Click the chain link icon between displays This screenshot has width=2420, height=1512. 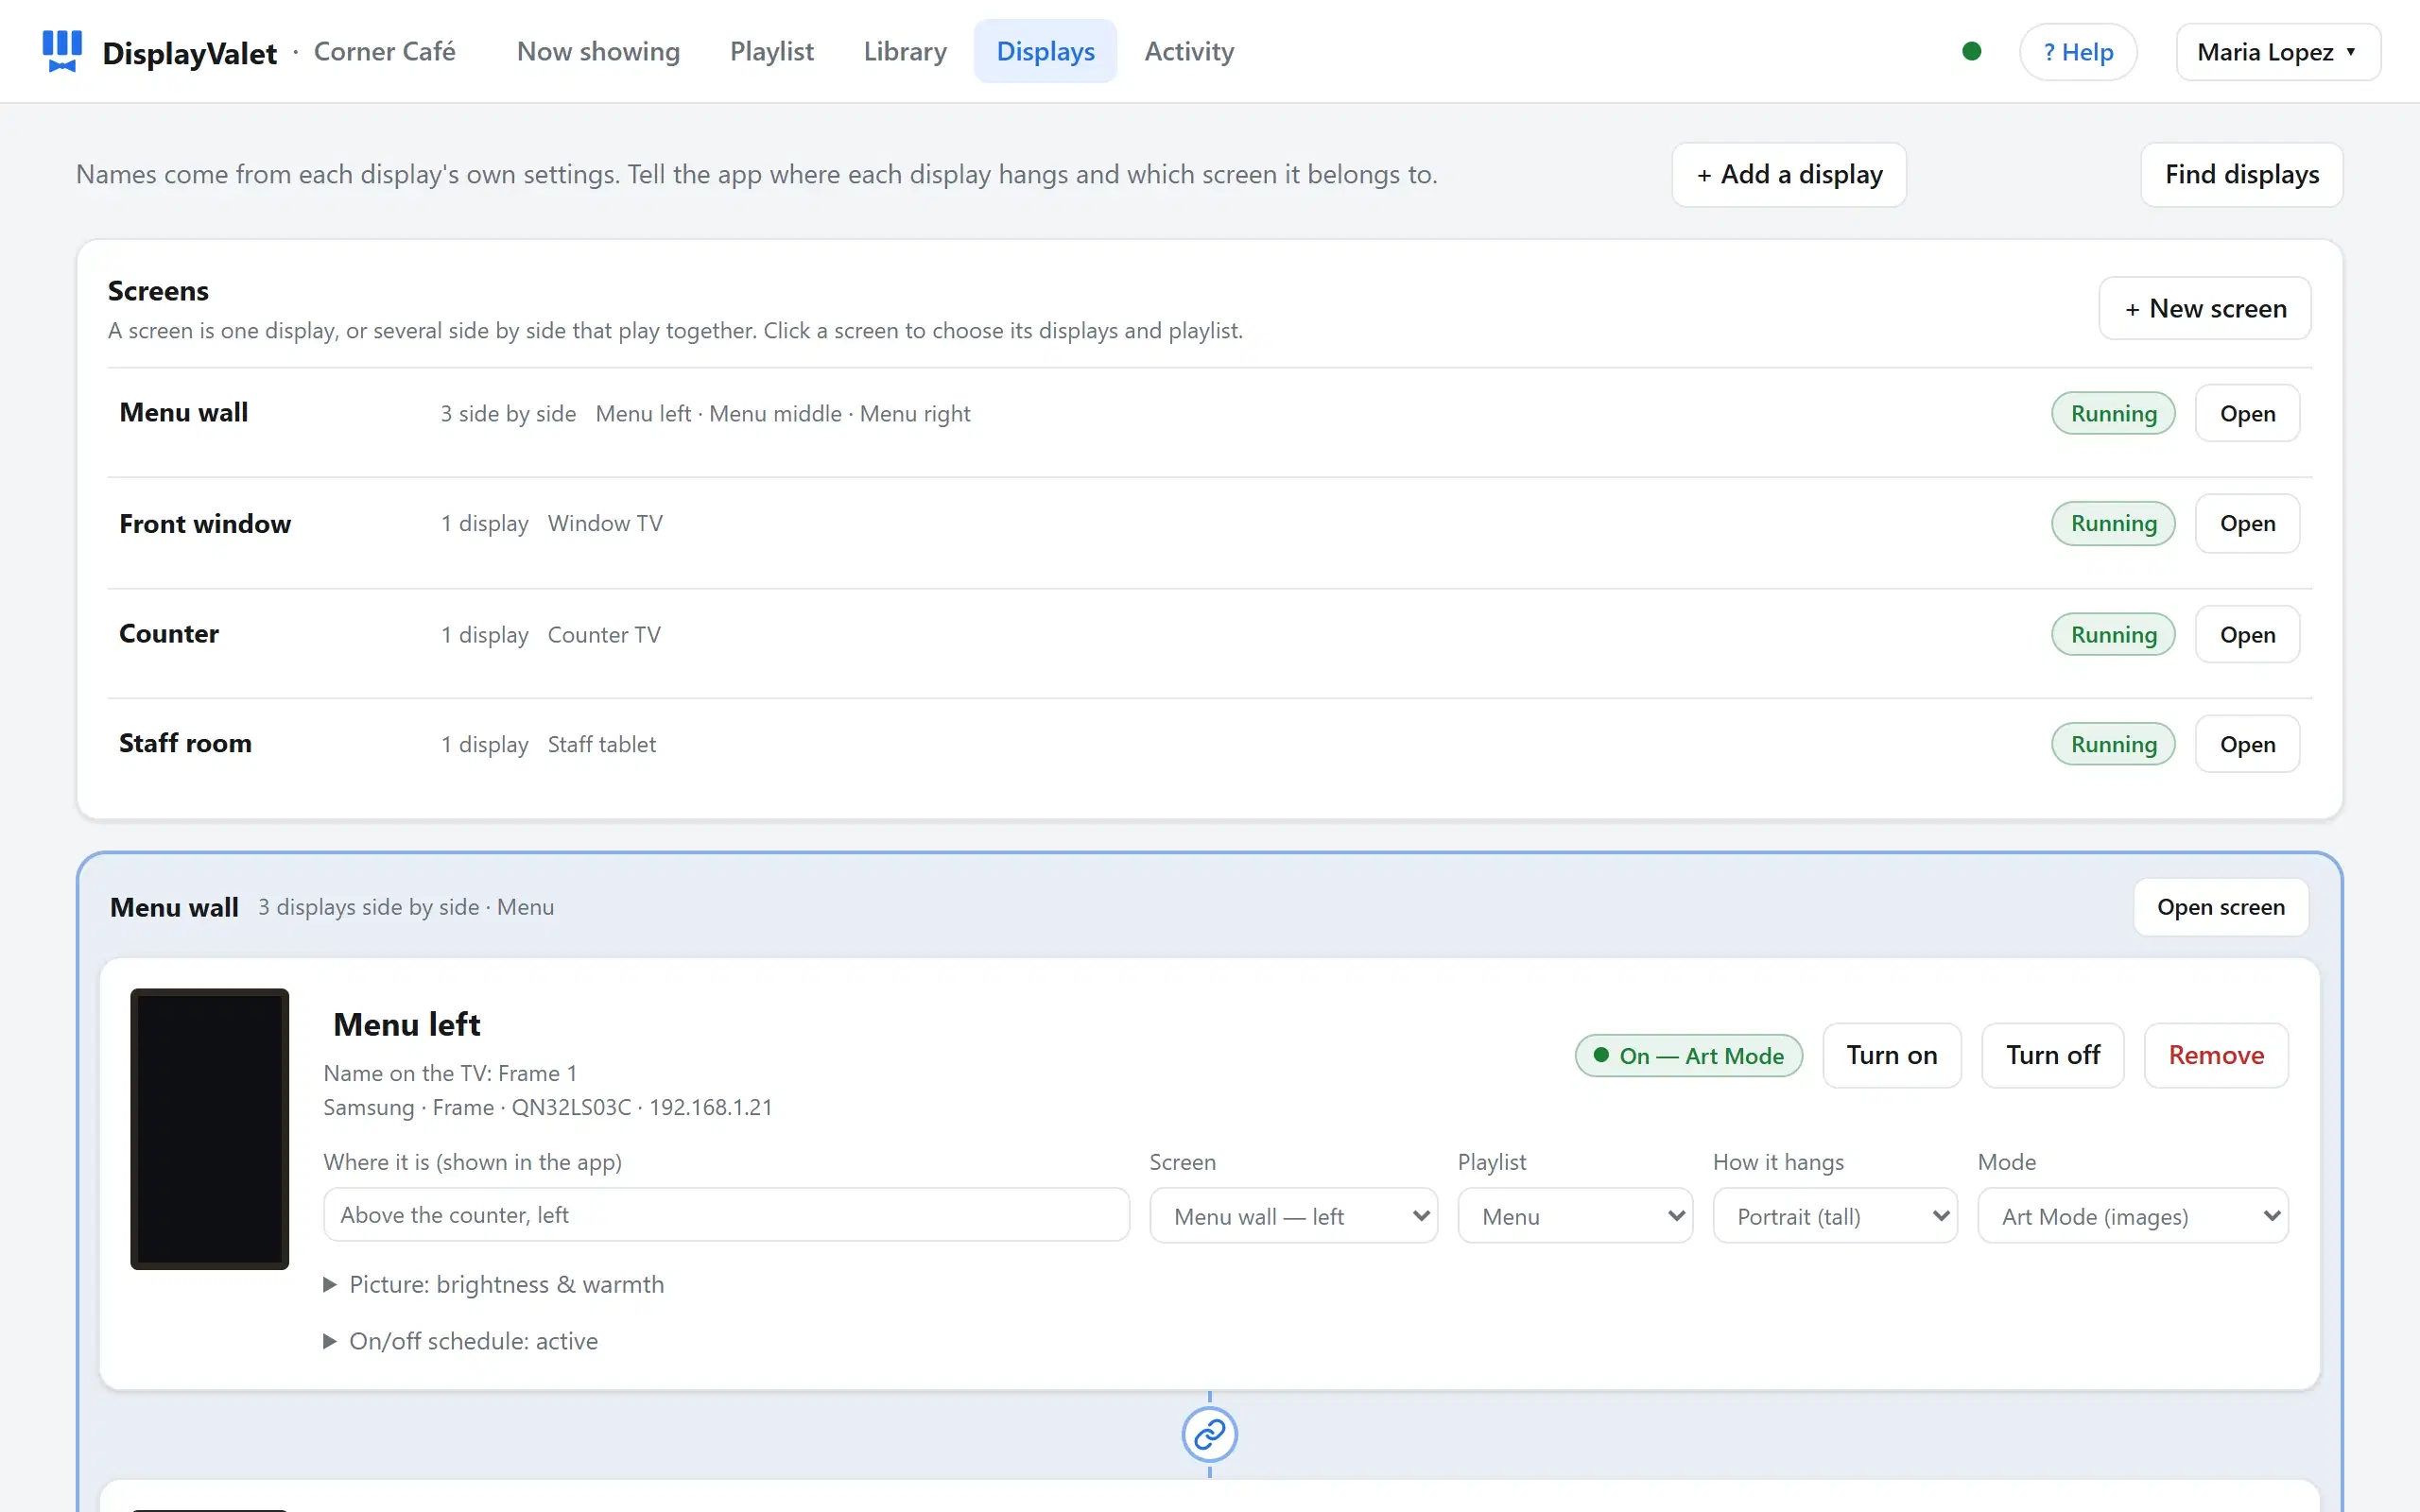pyautogui.click(x=1209, y=1434)
